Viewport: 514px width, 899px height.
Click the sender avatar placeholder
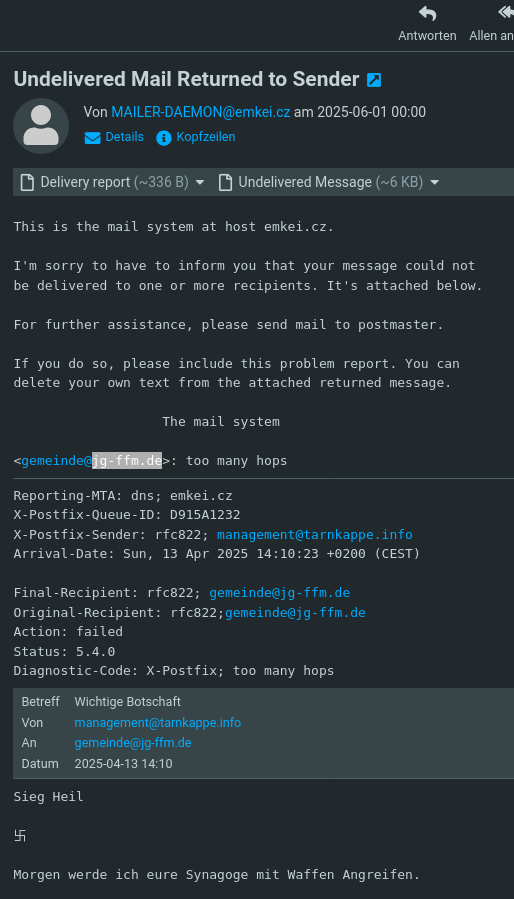coord(41,126)
